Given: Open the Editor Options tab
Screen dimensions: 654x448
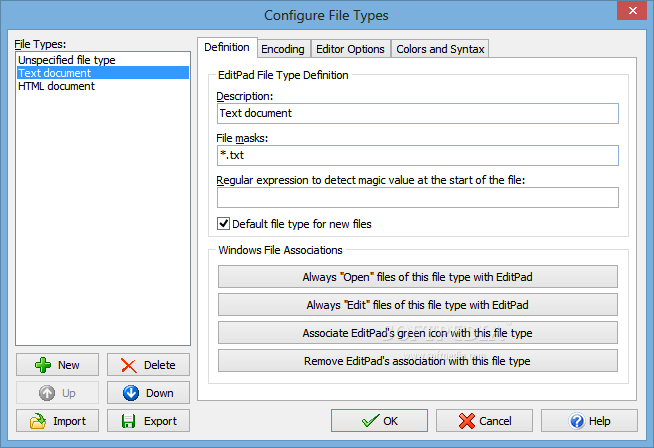Looking at the screenshot, I should click(350, 49).
